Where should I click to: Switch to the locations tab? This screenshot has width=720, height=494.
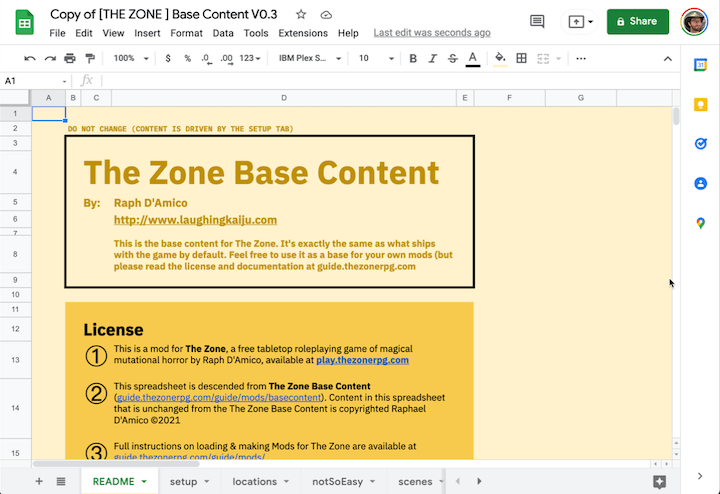(x=254, y=482)
